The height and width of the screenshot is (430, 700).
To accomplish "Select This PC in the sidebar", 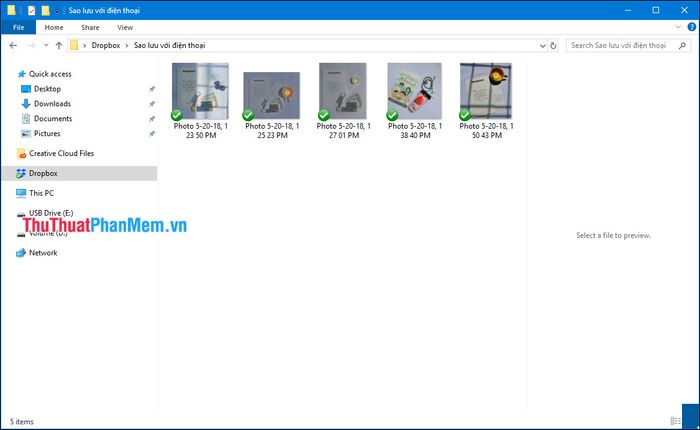I will 41,193.
